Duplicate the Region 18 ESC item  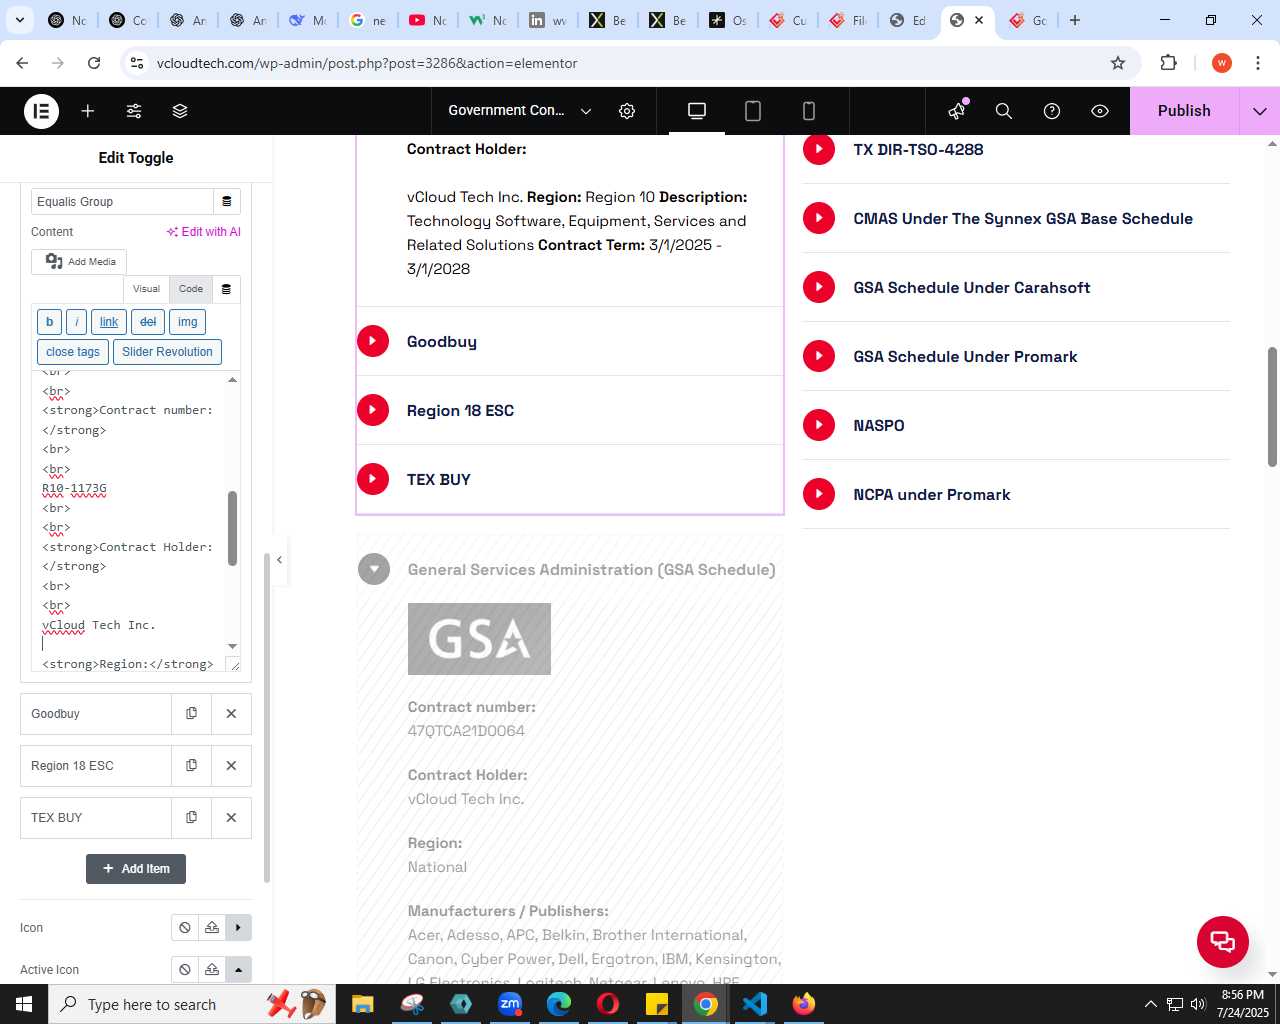point(191,766)
